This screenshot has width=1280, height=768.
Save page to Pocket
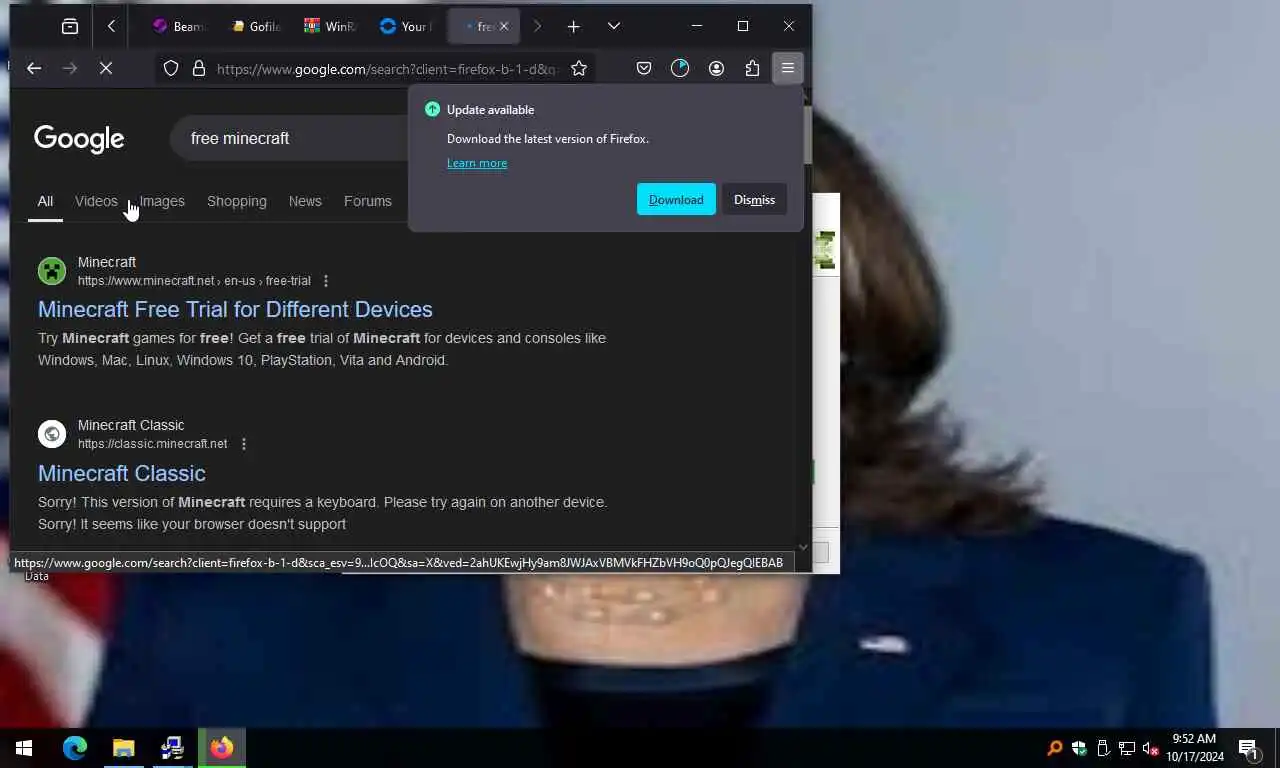tap(644, 68)
